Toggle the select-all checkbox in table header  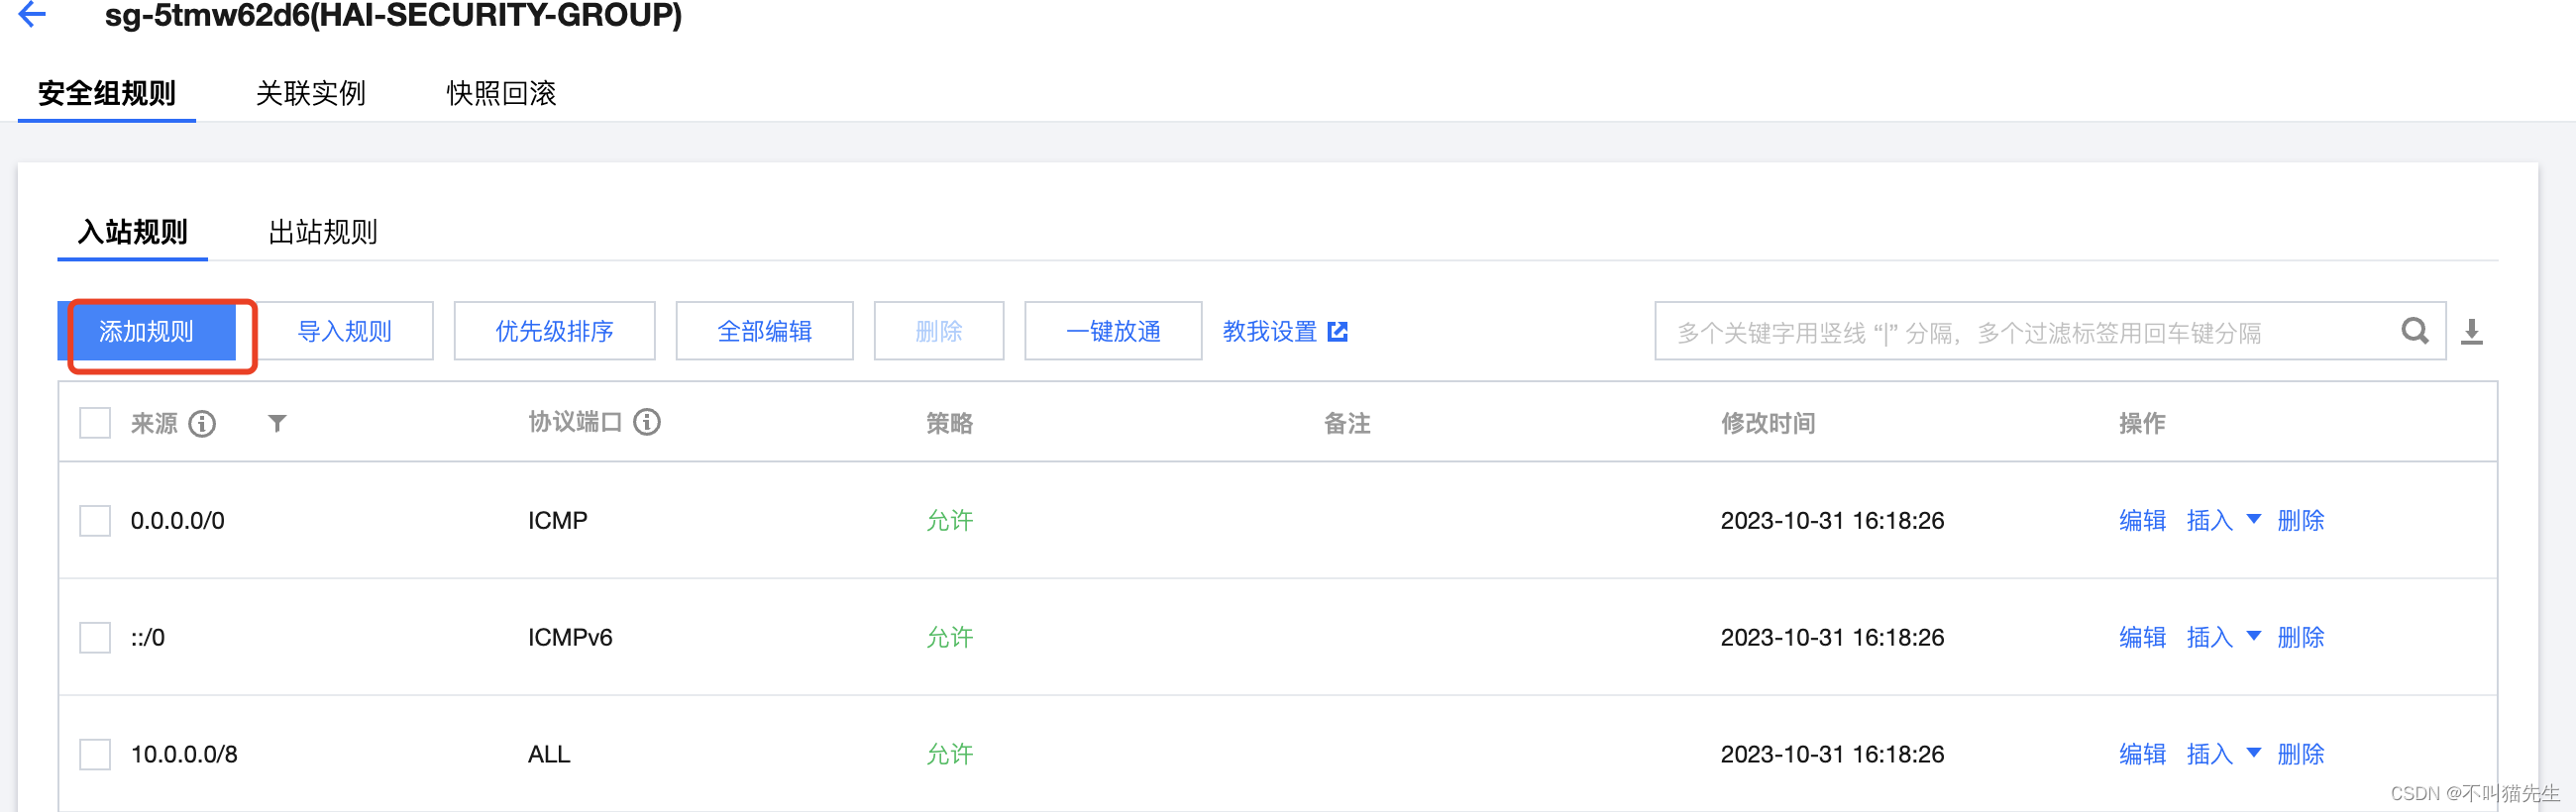[x=95, y=423]
